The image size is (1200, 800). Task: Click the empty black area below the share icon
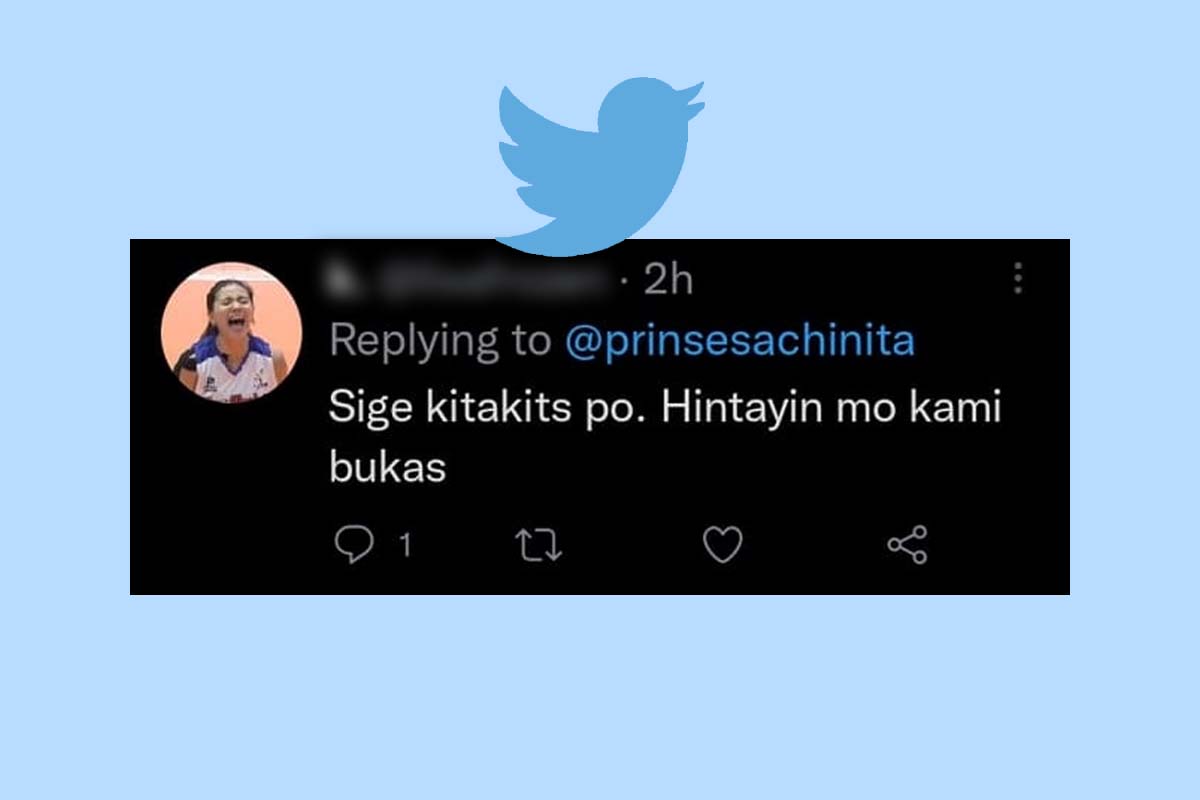(908, 582)
